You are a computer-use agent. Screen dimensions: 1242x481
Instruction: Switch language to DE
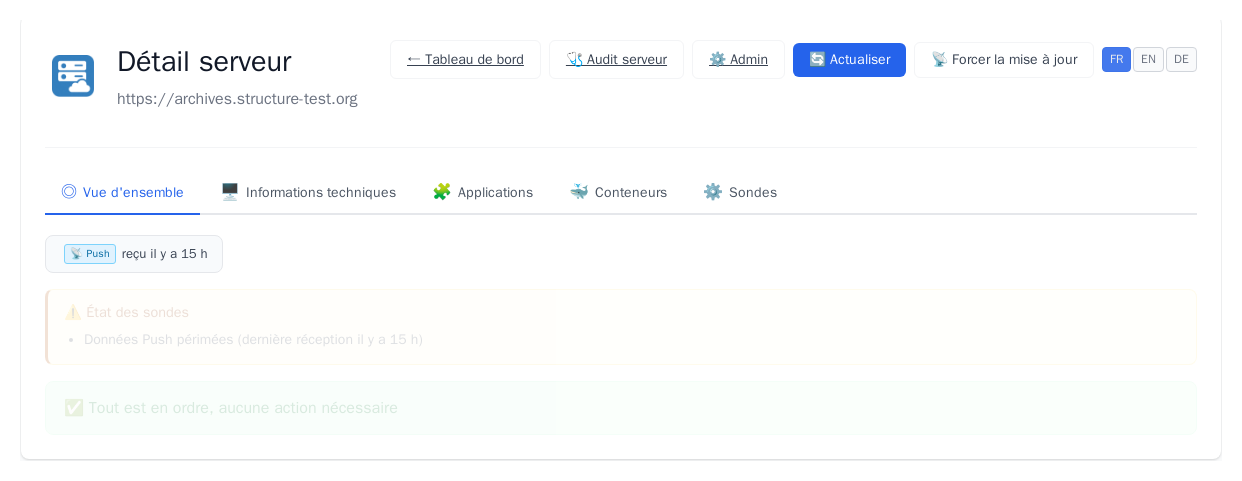pos(1181,60)
